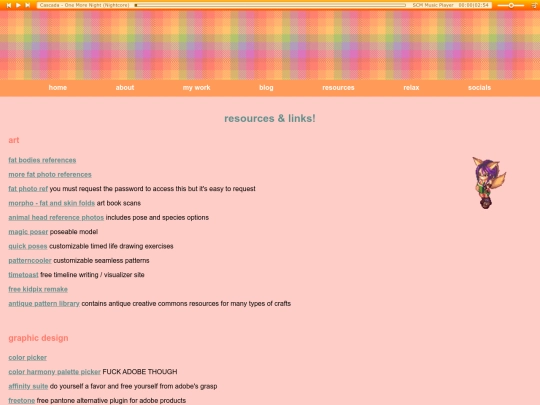Viewport: 540px width, 405px height.
Task: Open the affinity suite link
Action: point(28,386)
